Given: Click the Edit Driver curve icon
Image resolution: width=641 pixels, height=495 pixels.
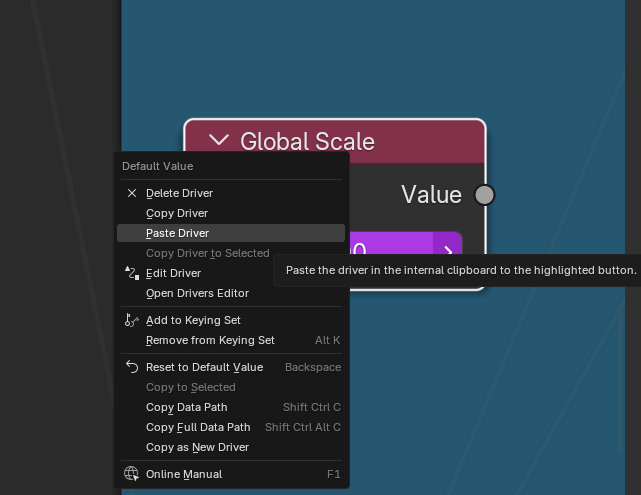Looking at the screenshot, I should (x=132, y=273).
